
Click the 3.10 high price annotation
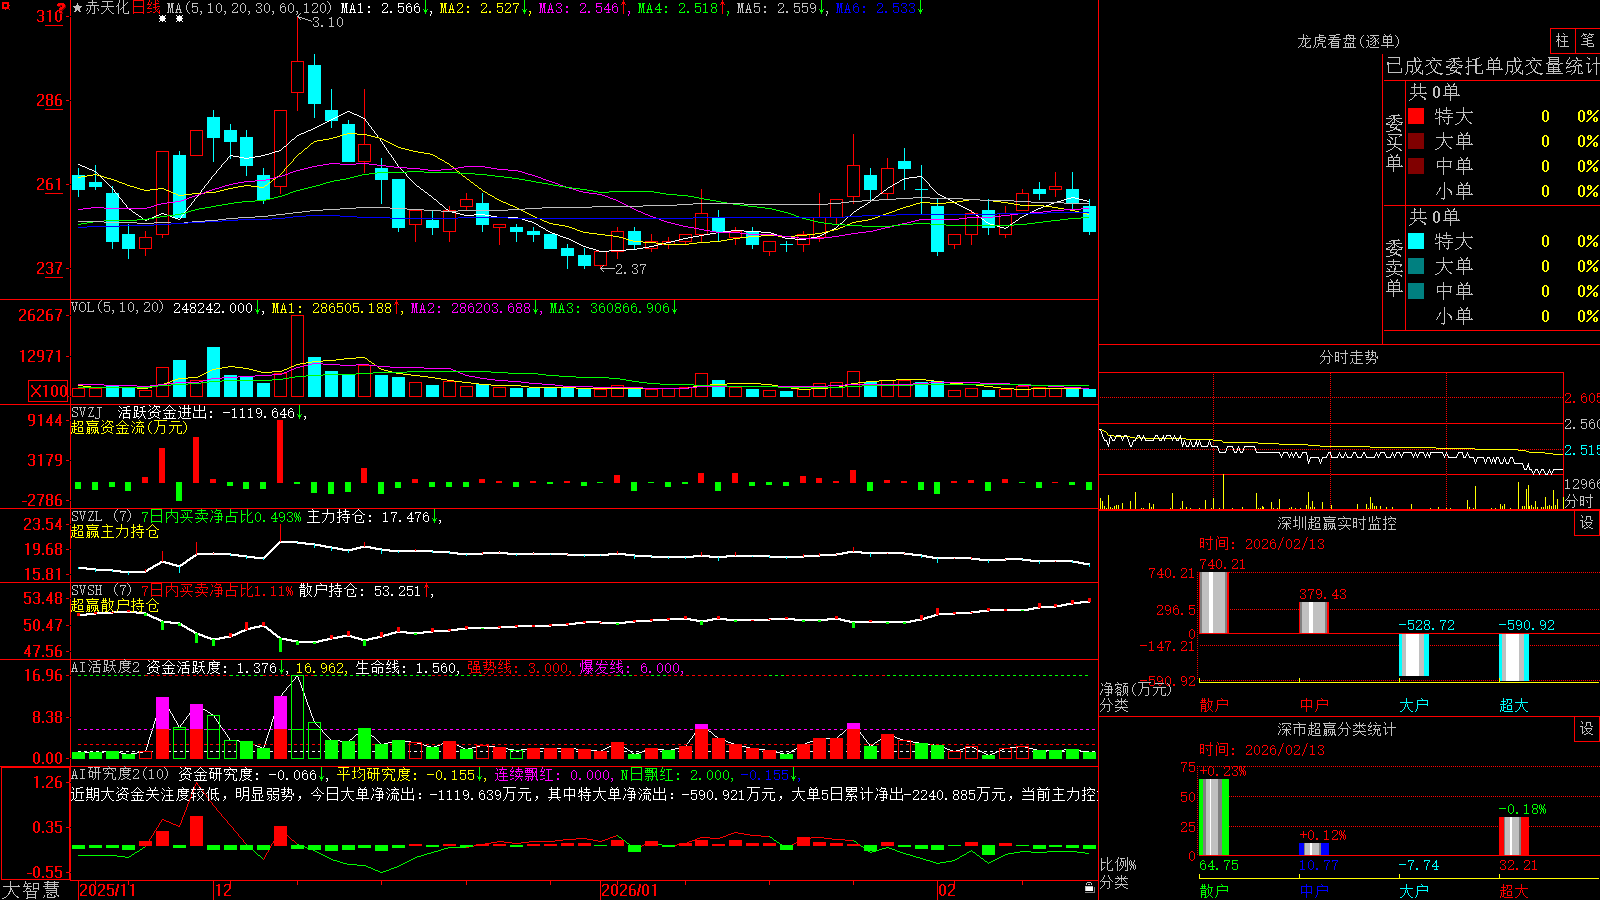[327, 22]
